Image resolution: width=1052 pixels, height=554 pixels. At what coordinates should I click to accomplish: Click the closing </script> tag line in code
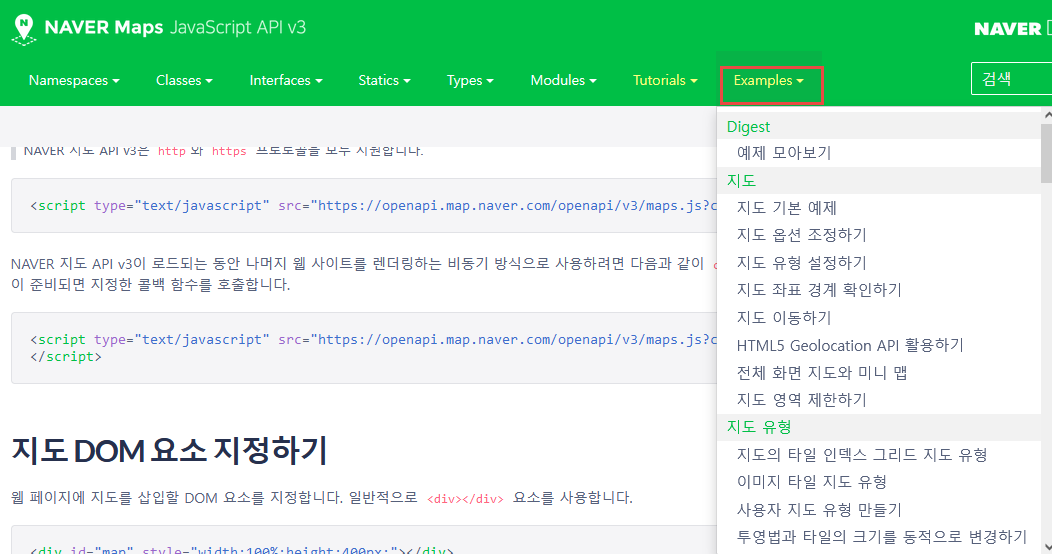point(66,357)
